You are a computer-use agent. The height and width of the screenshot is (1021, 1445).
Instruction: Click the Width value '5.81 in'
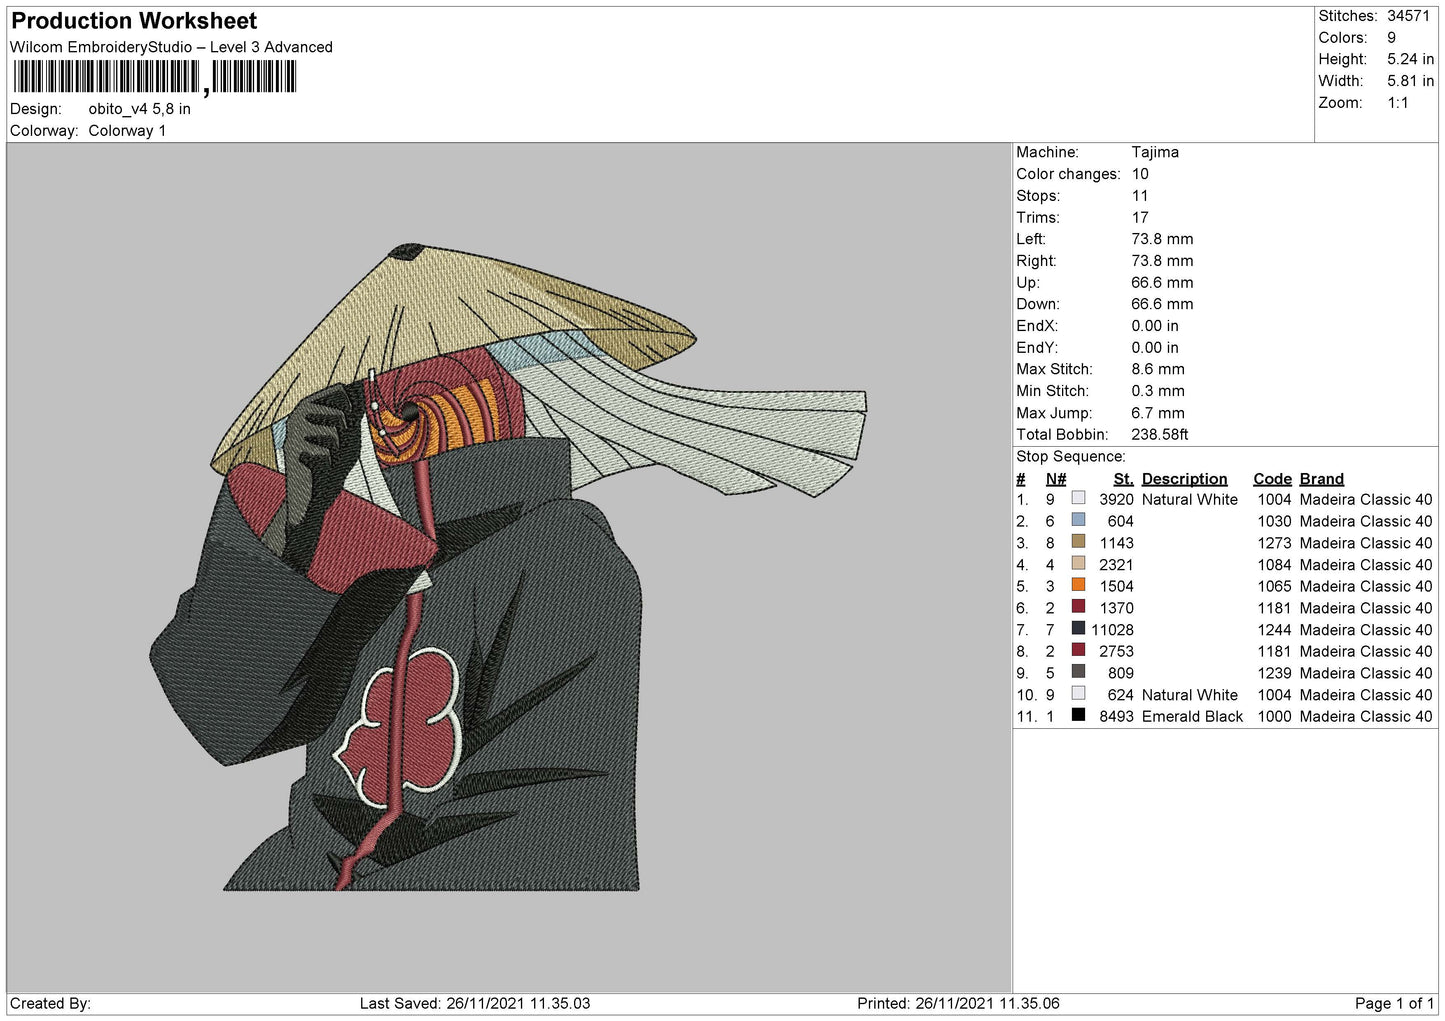(x=1410, y=81)
